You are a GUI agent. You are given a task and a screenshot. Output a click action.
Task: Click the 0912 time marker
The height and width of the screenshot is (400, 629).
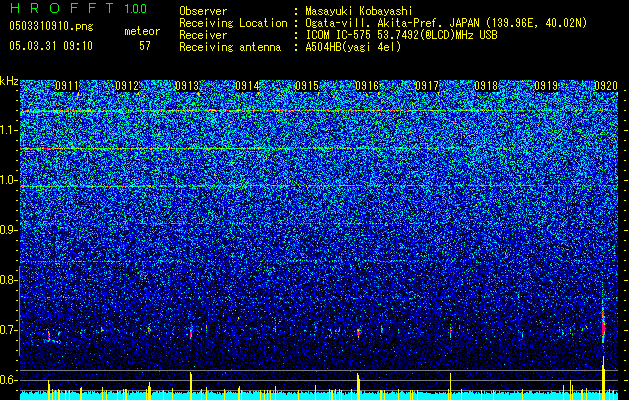tap(127, 86)
